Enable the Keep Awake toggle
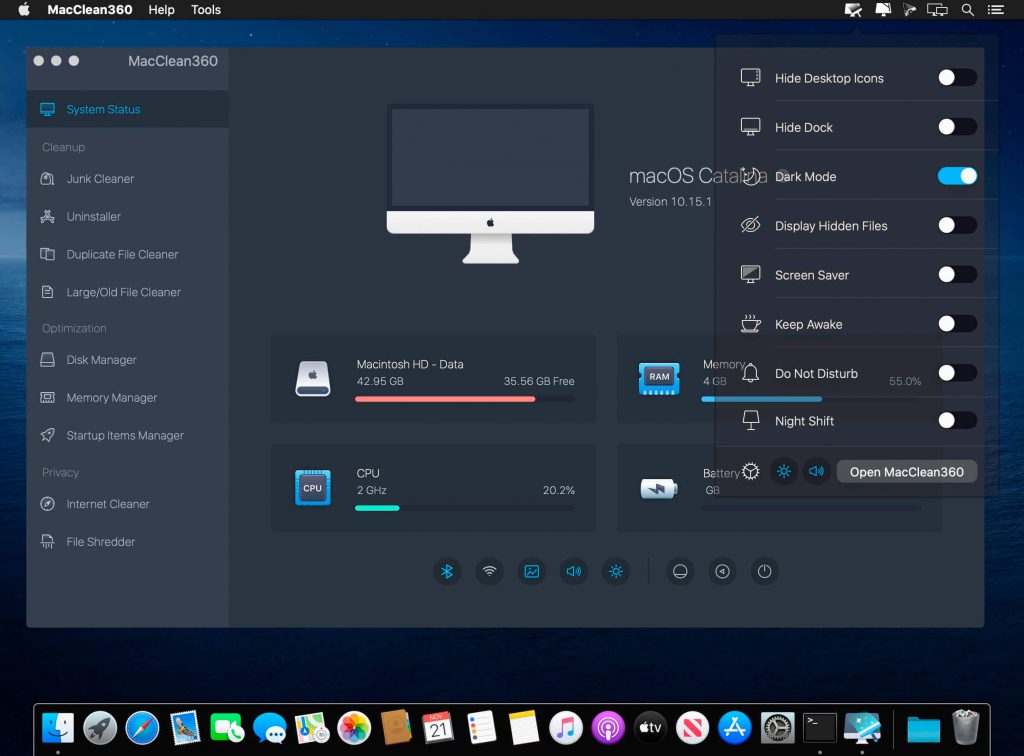 [x=957, y=324]
